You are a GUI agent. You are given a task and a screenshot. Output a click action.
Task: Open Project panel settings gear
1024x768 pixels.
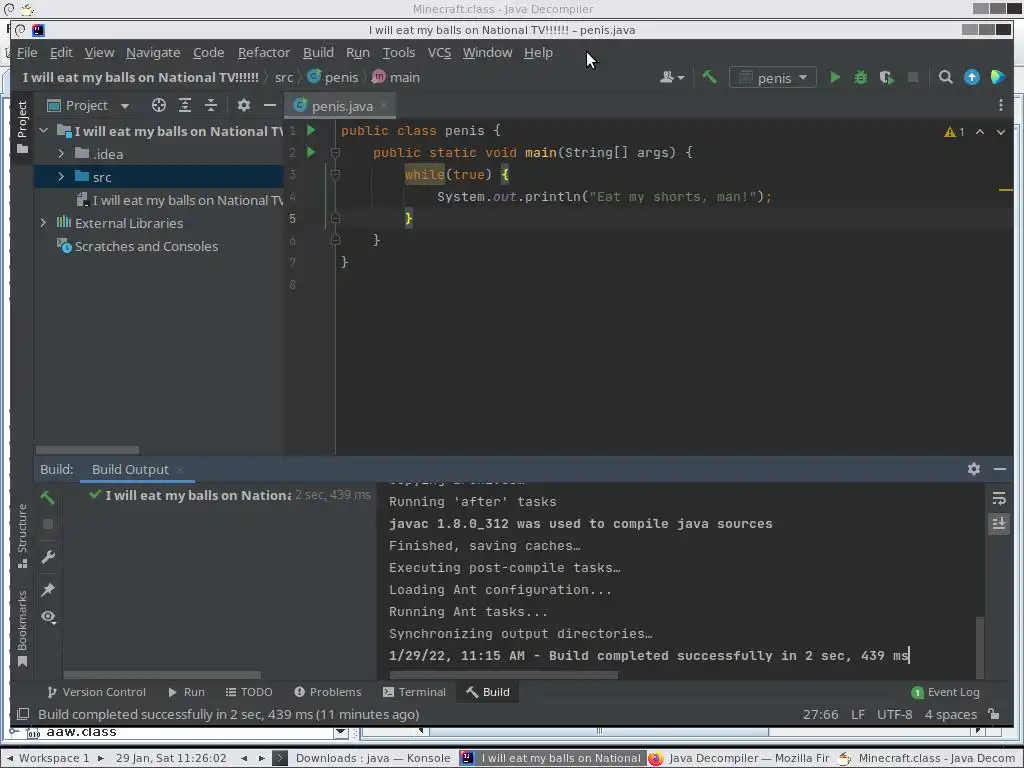(x=244, y=105)
